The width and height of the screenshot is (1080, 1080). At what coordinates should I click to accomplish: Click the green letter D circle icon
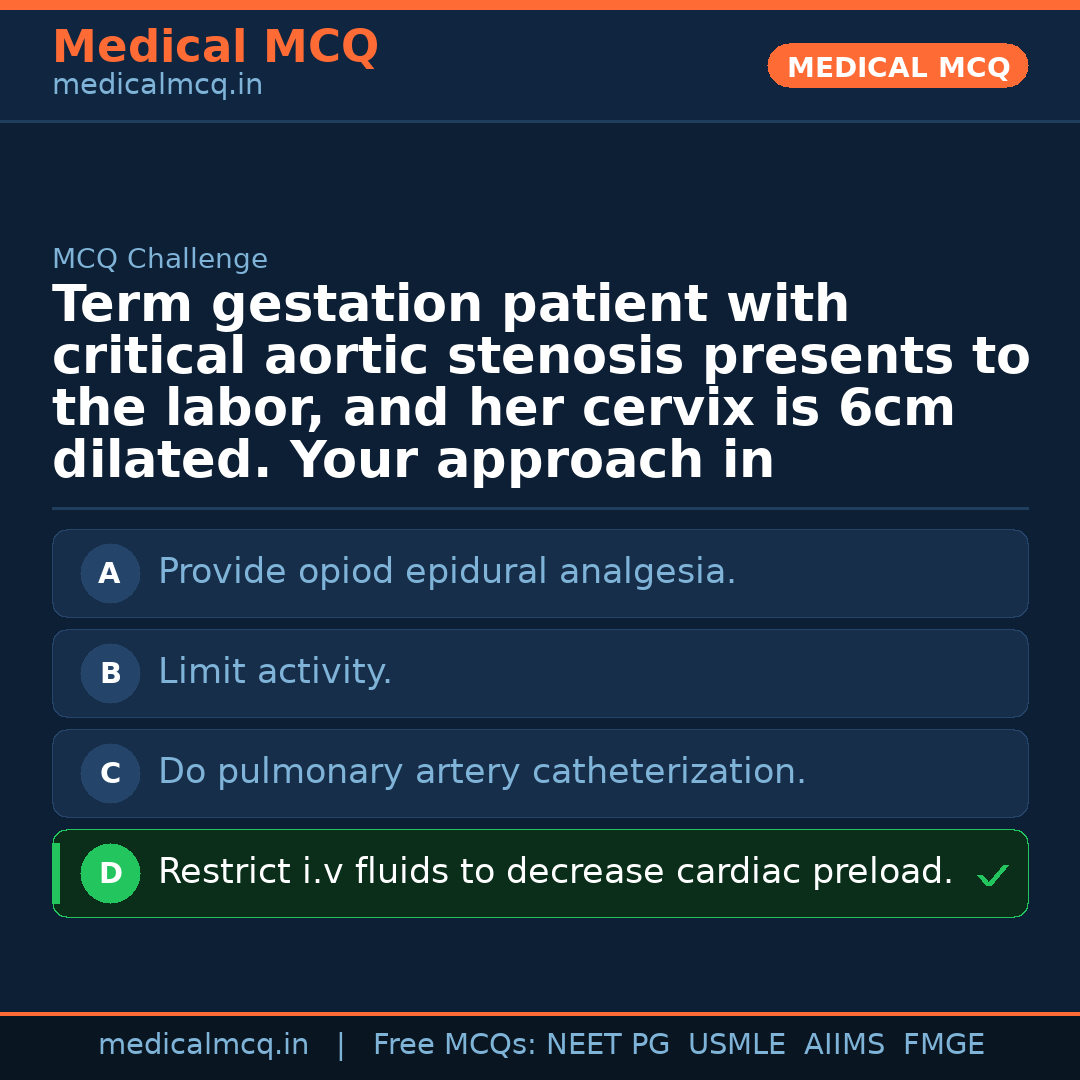110,874
